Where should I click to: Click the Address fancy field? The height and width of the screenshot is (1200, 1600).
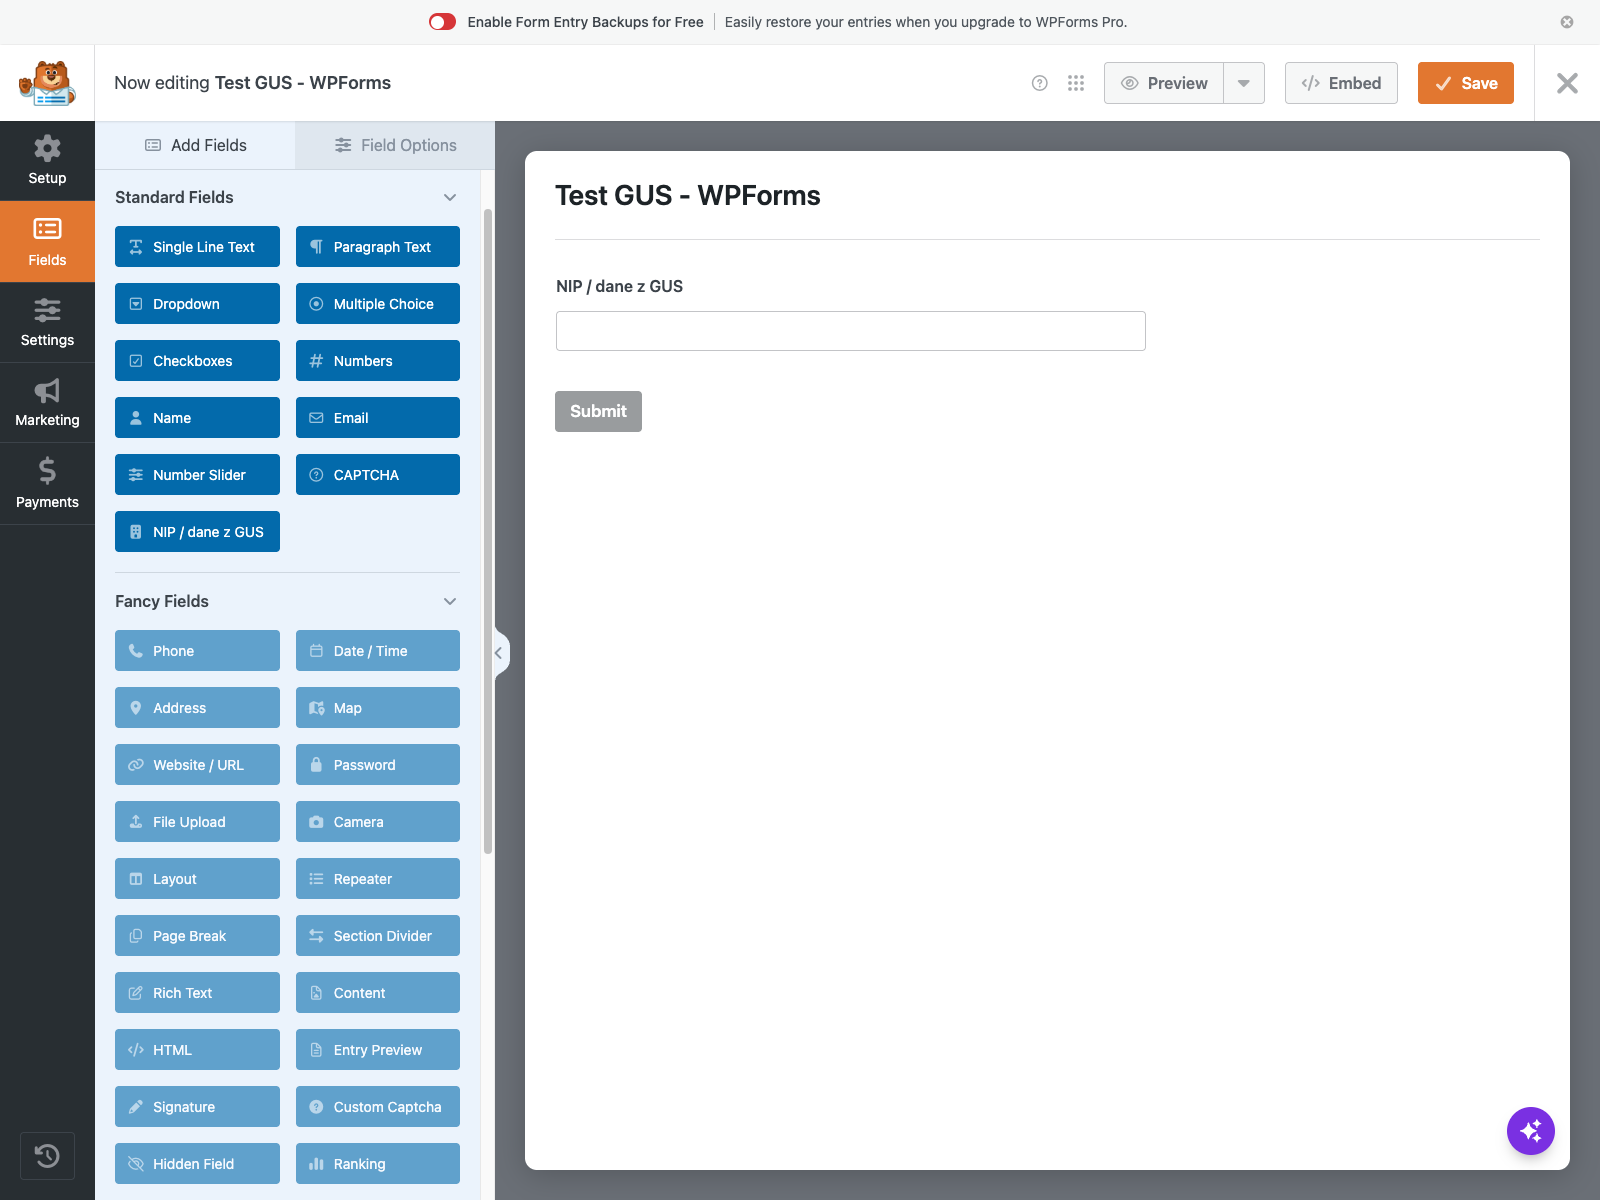coord(197,708)
